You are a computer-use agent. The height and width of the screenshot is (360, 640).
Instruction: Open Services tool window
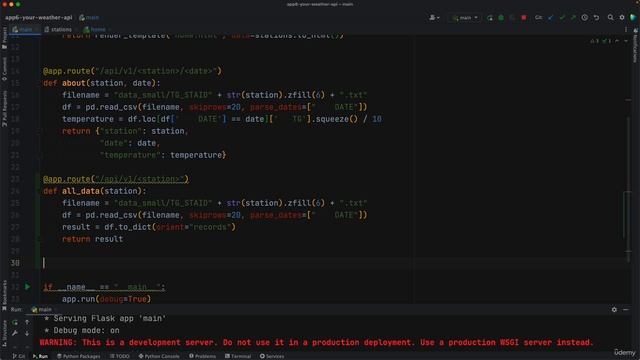(x=272, y=356)
